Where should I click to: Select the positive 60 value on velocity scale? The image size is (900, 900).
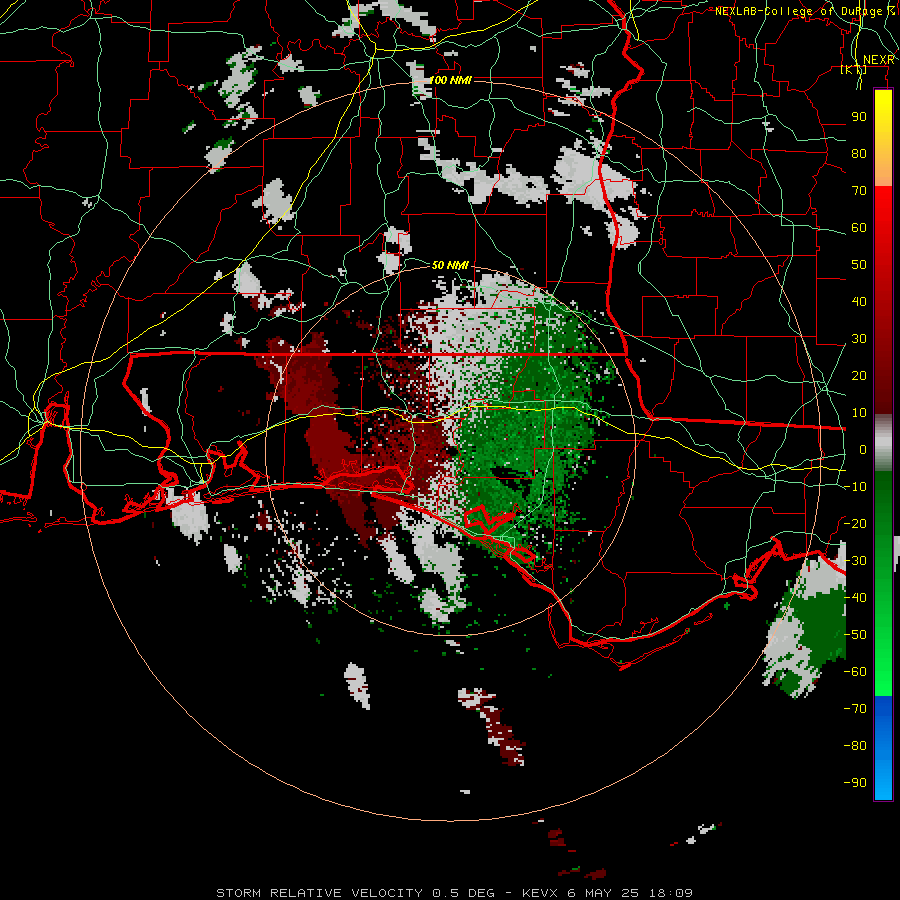859,227
